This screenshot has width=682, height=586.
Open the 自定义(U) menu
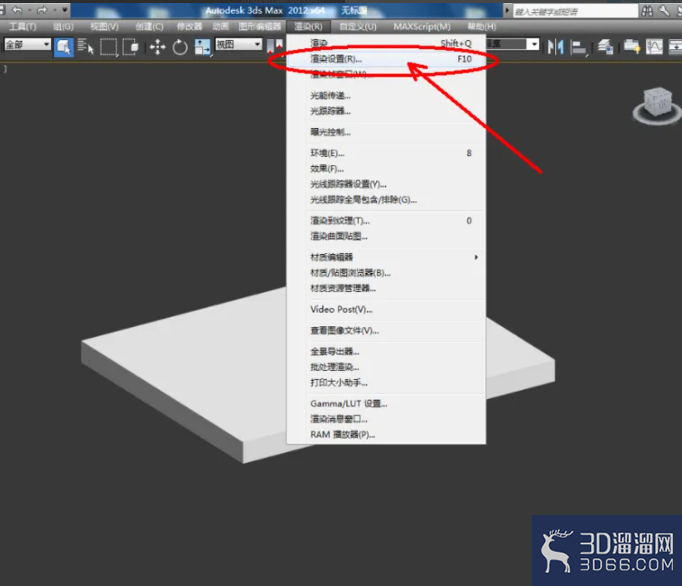pos(358,27)
